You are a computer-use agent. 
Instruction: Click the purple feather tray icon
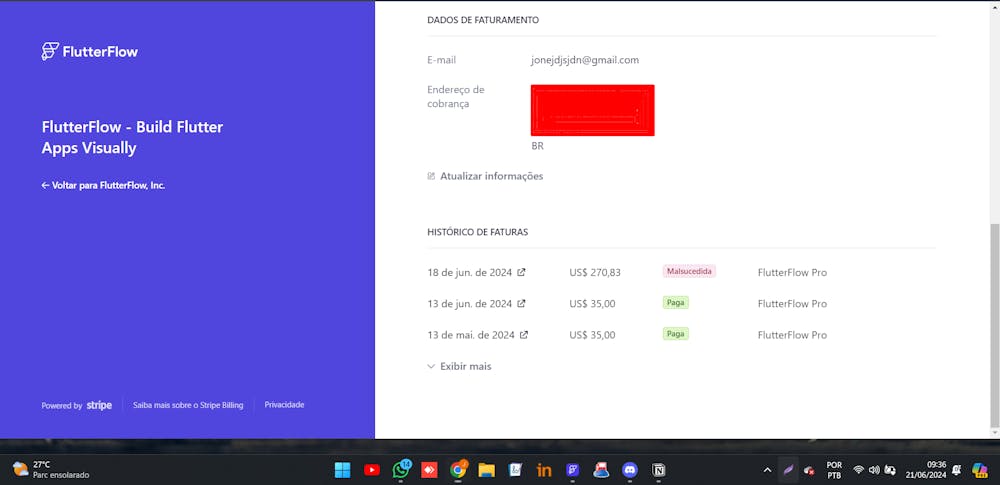tap(788, 470)
